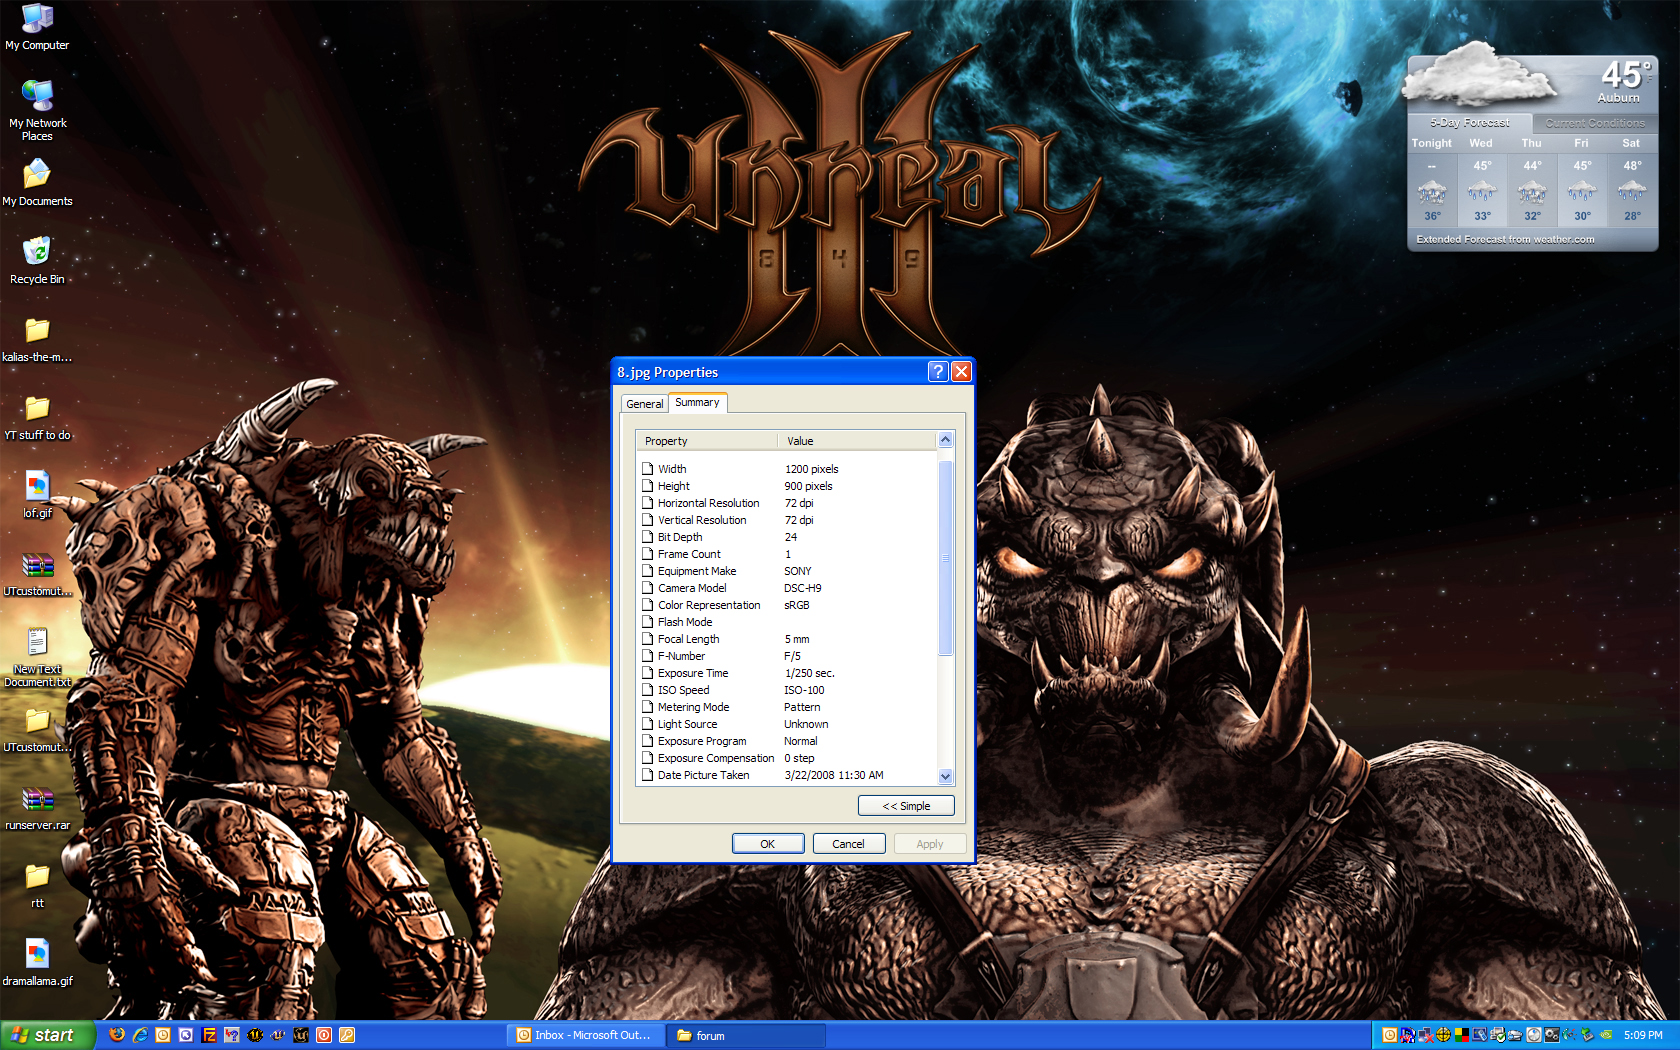Select the Exposure Compensation row
This screenshot has height=1050, width=1680.
(x=787, y=758)
